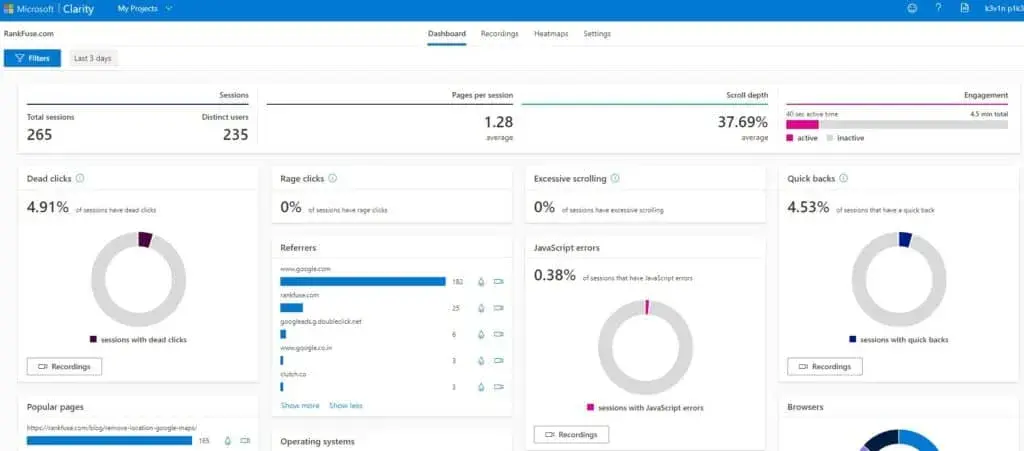Open the user account name in header
This screenshot has height=451, width=1024.
(x=1004, y=8)
